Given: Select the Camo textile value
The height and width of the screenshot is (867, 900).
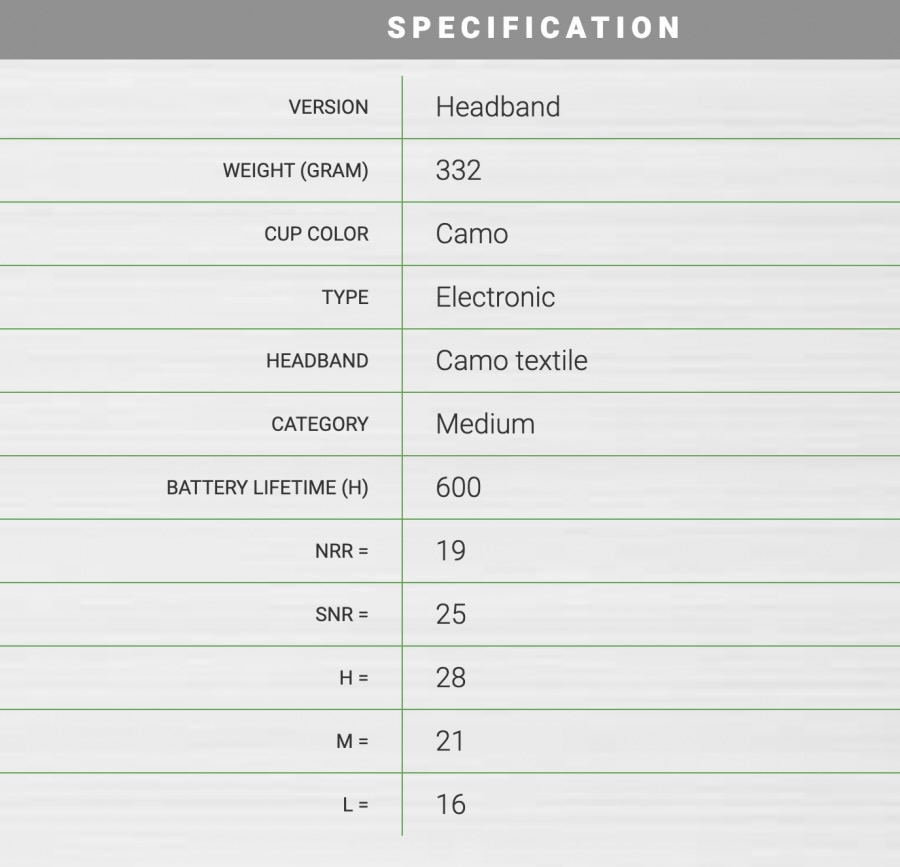Looking at the screenshot, I should click(x=511, y=361).
